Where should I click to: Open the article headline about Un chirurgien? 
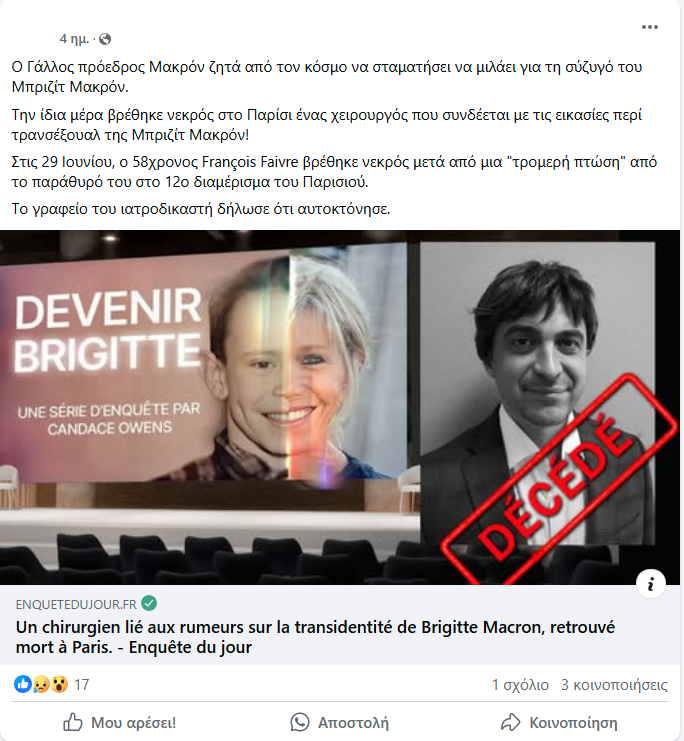coord(315,637)
